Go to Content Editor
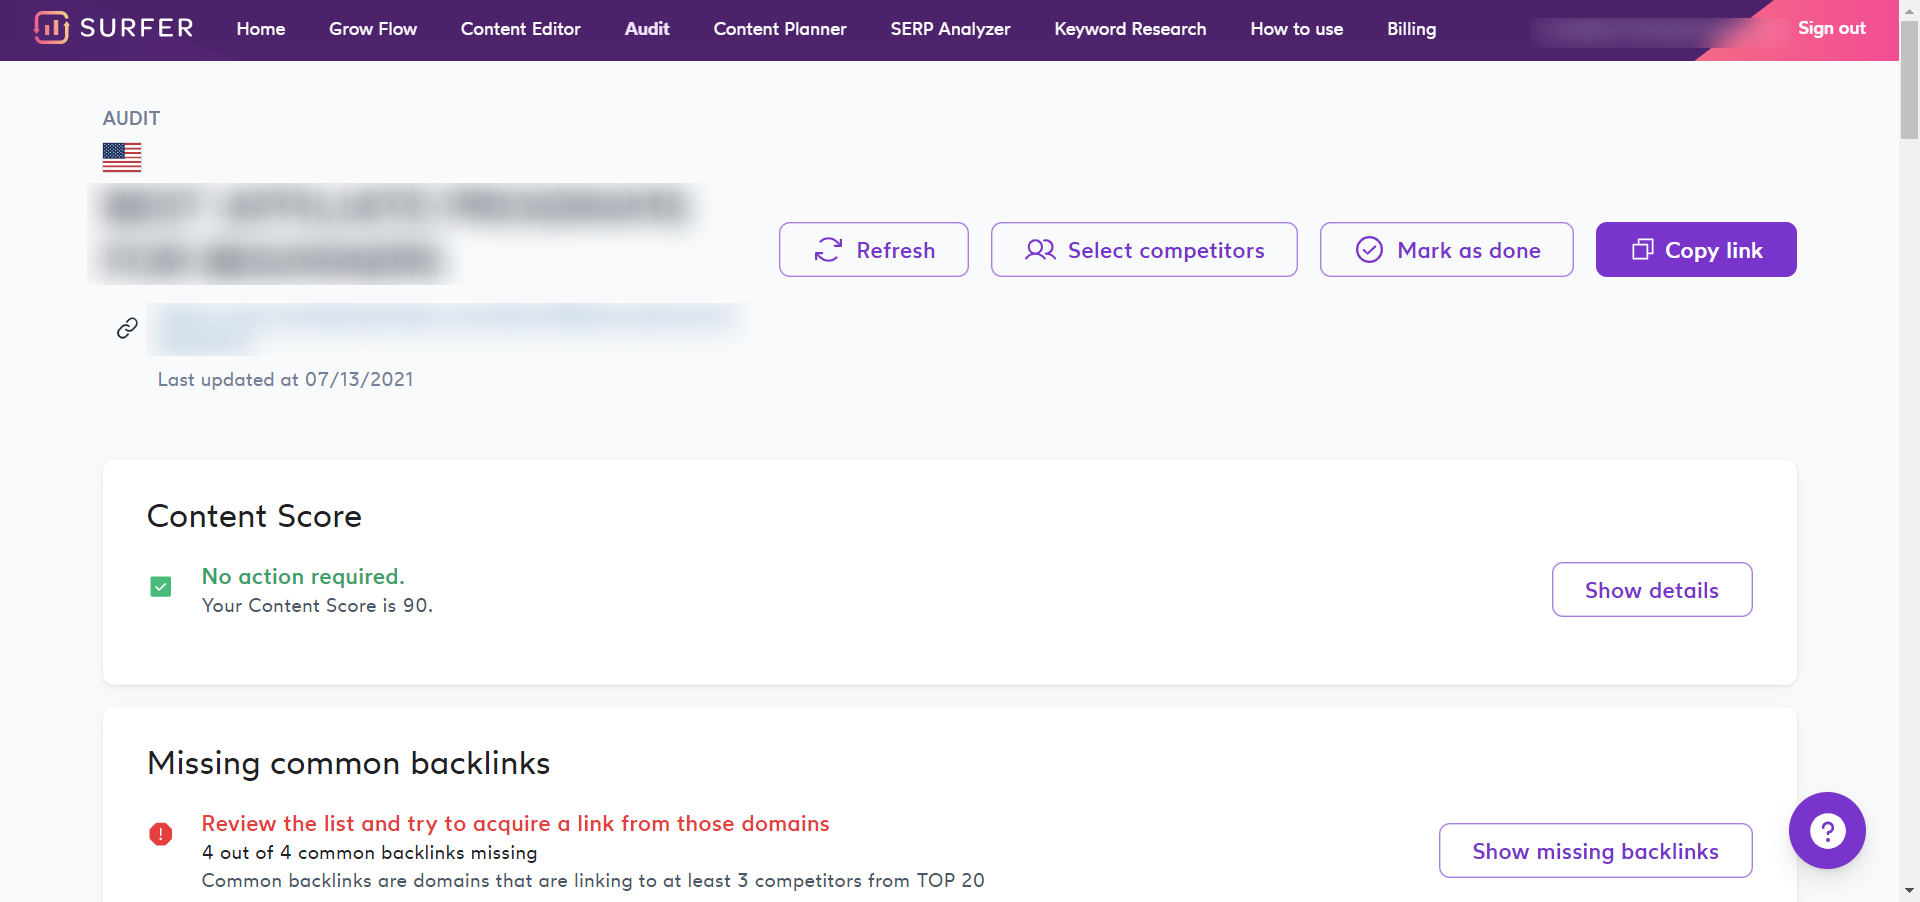 point(520,29)
